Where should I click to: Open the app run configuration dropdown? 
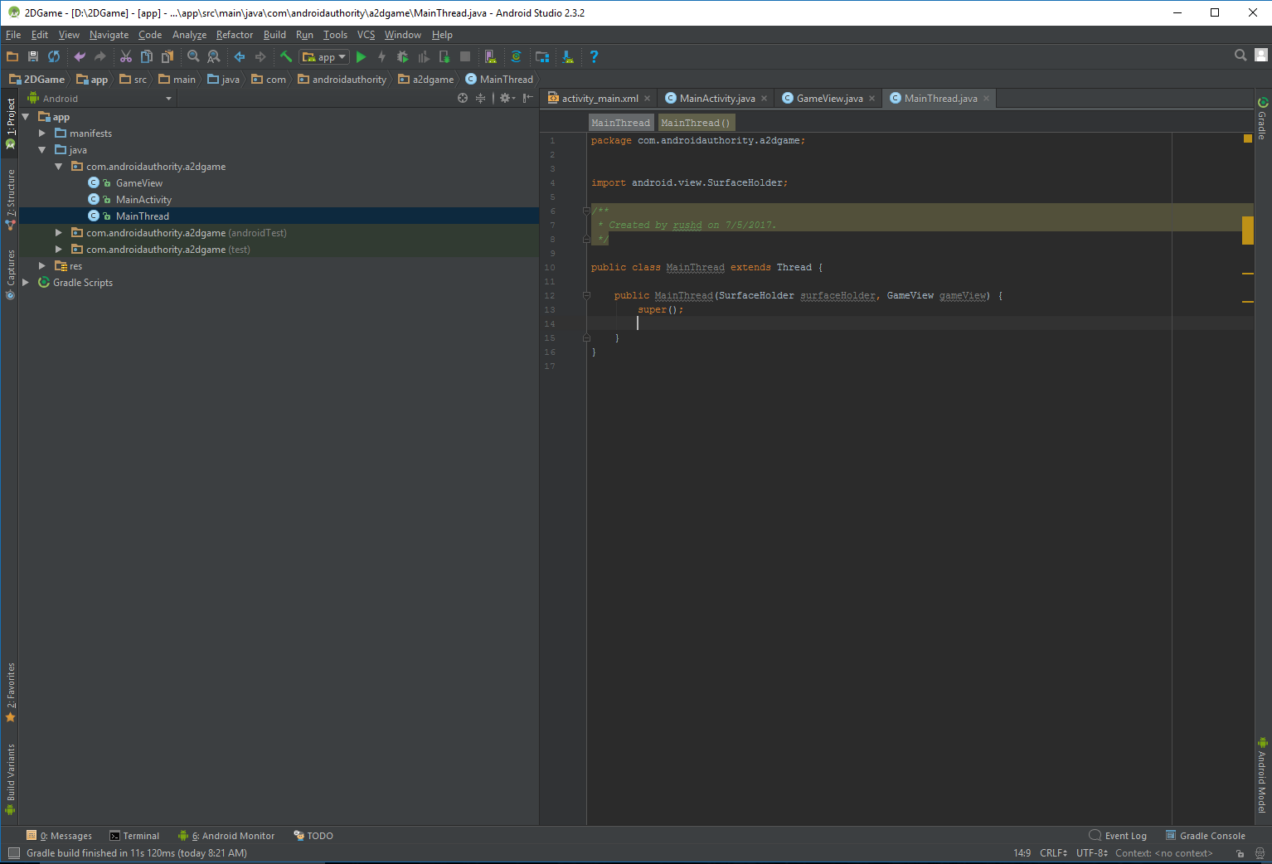pos(324,57)
